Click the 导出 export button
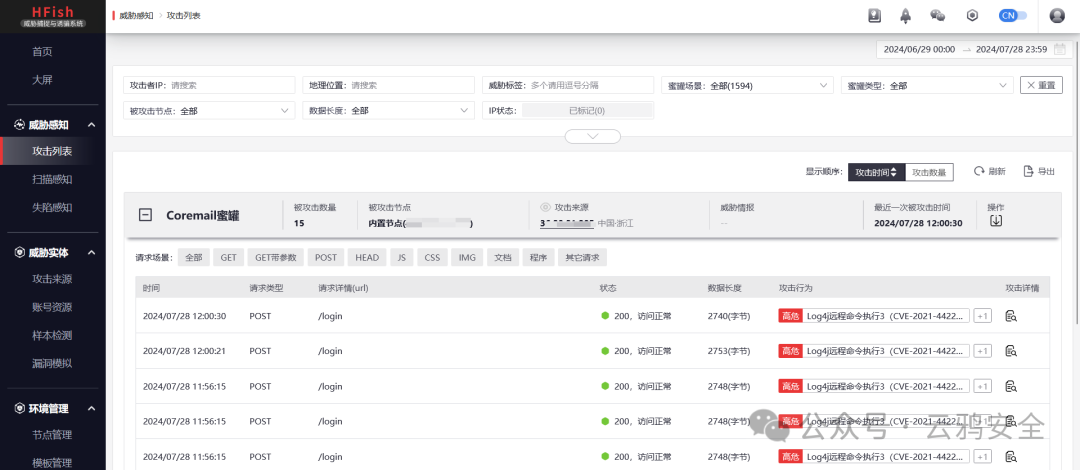This screenshot has width=1080, height=470. coord(1039,172)
